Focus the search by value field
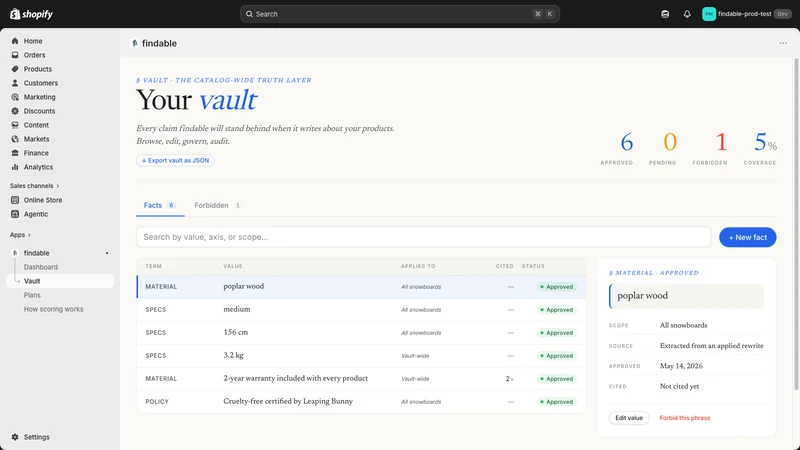 pyautogui.click(x=423, y=237)
